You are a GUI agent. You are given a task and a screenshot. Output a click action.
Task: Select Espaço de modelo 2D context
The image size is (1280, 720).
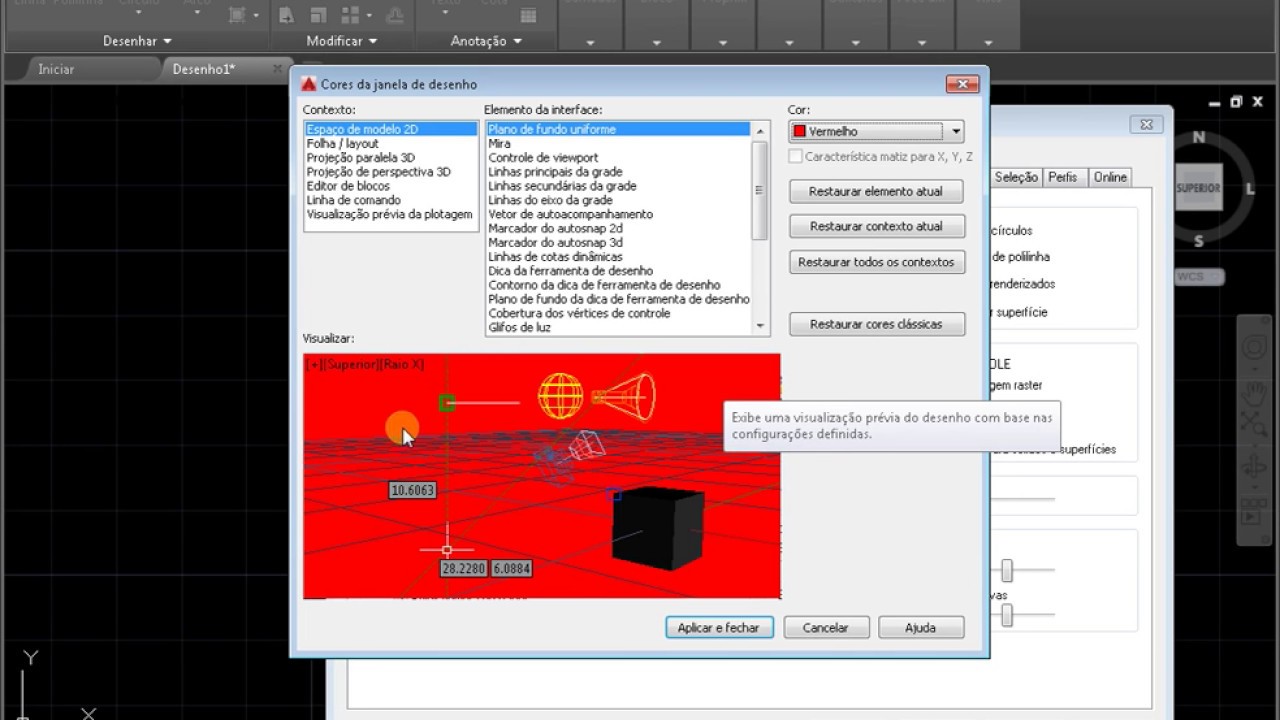click(391, 130)
